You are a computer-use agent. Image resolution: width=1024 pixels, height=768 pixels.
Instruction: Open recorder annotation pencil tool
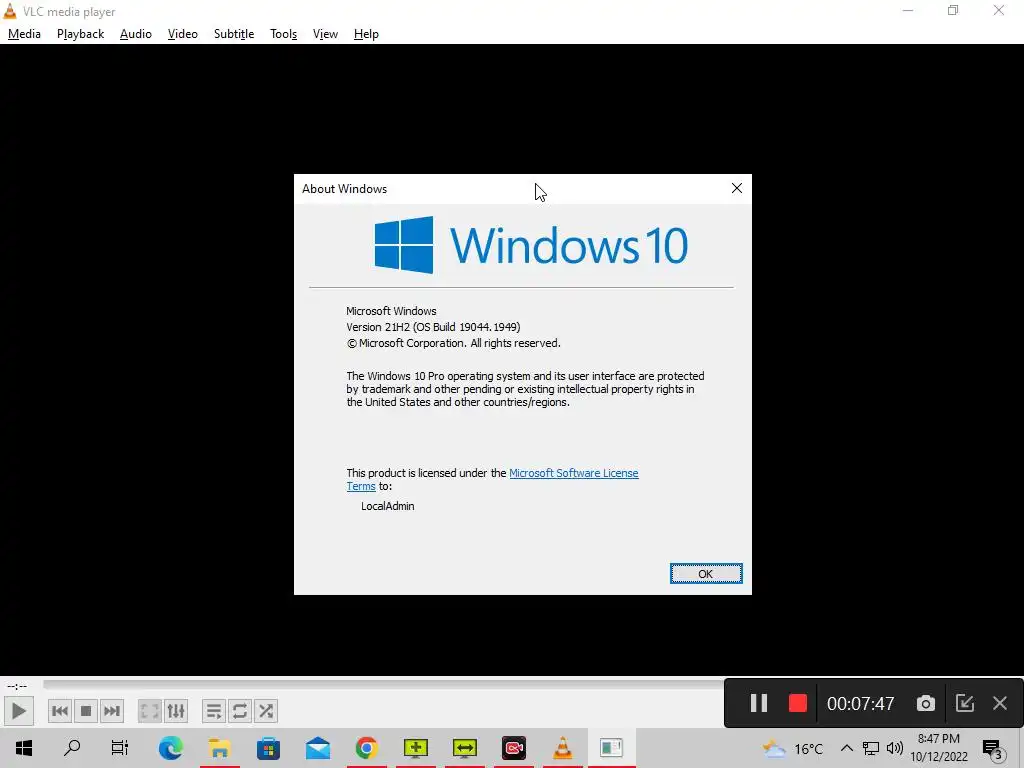point(965,703)
